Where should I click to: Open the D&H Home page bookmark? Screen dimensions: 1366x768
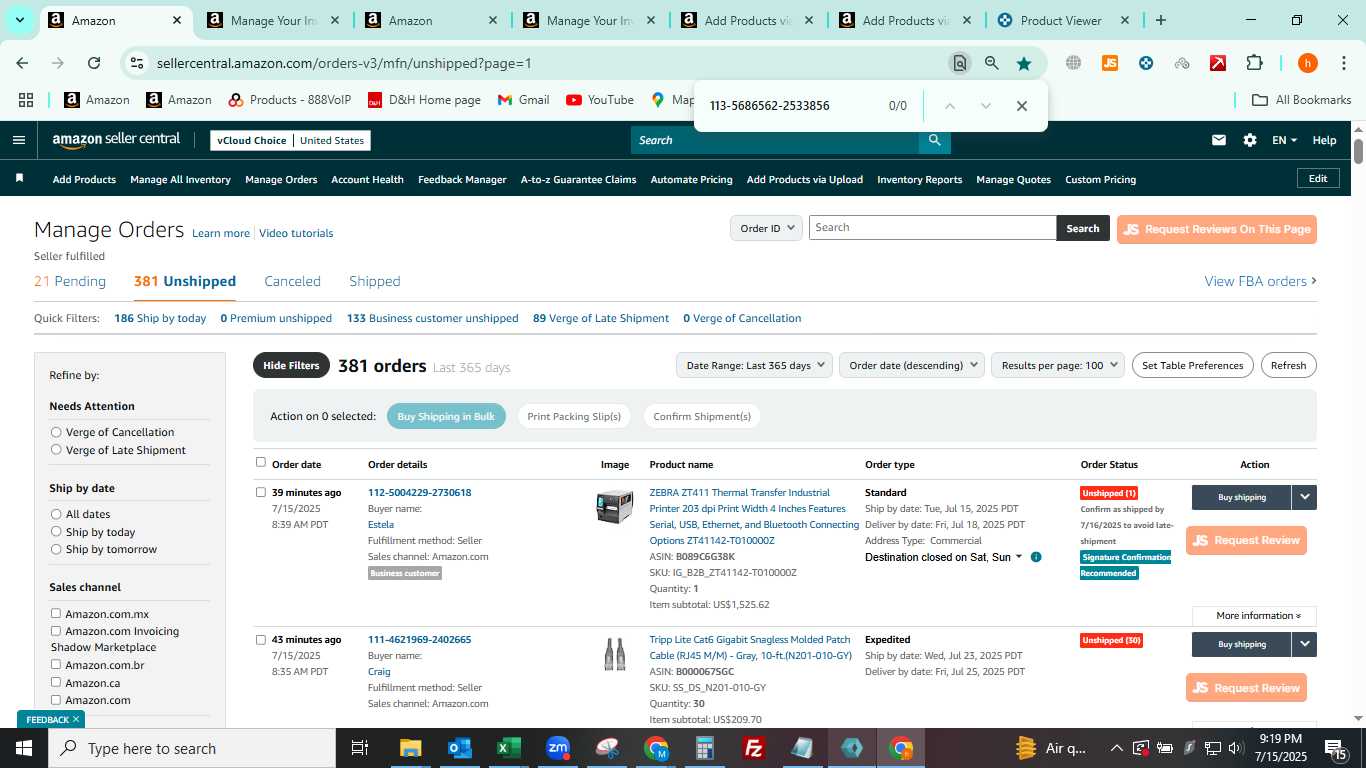[424, 100]
